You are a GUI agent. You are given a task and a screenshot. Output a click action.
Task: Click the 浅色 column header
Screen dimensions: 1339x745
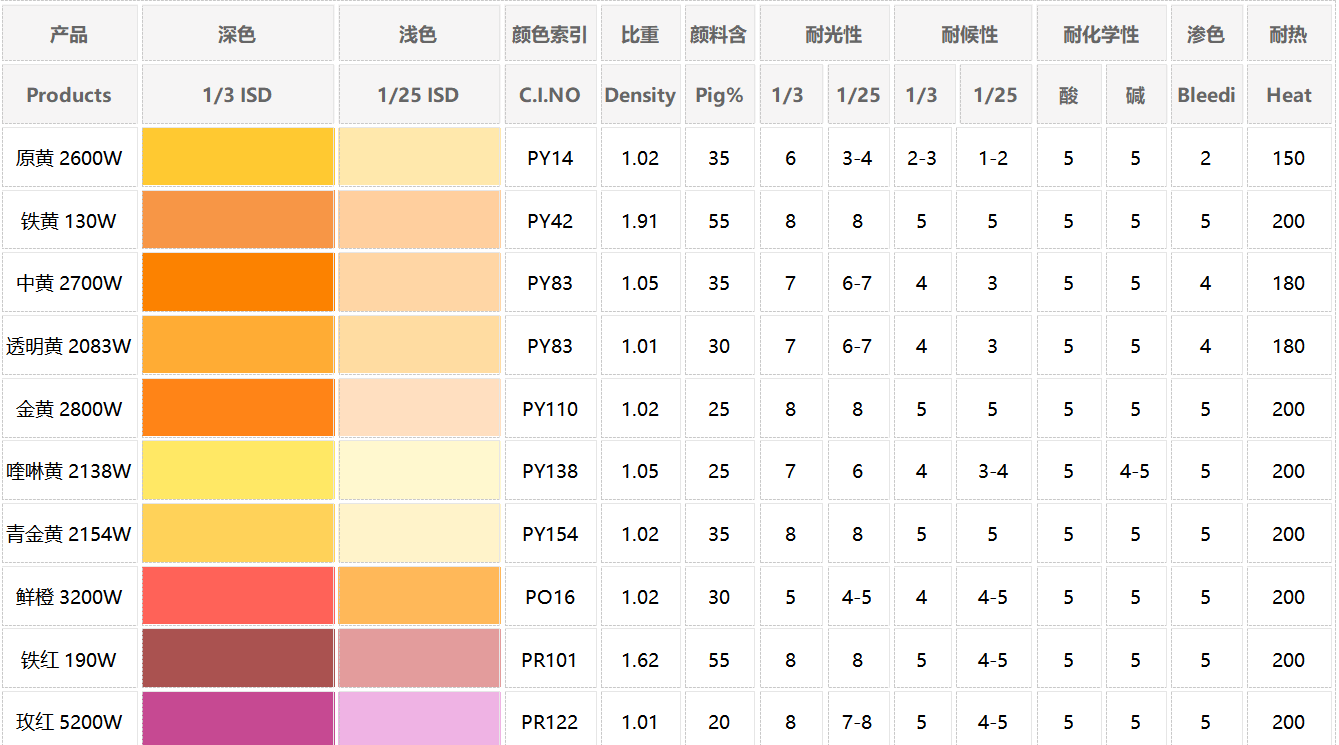click(419, 33)
